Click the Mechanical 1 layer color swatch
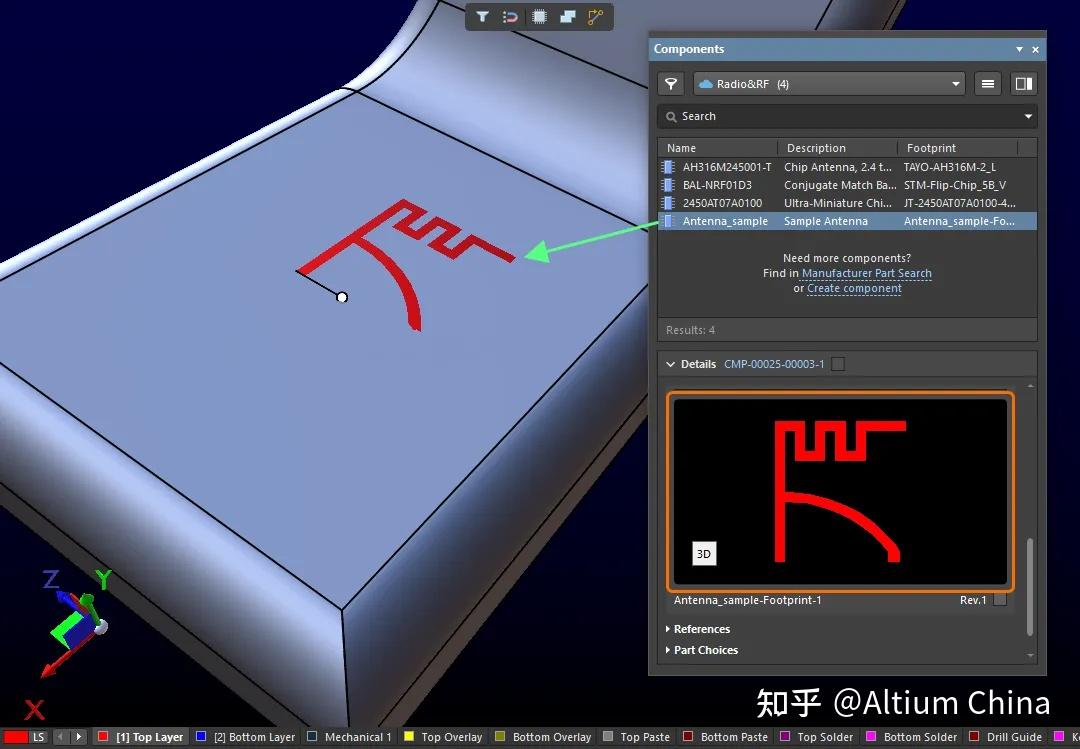The height and width of the screenshot is (749, 1080). [312, 737]
